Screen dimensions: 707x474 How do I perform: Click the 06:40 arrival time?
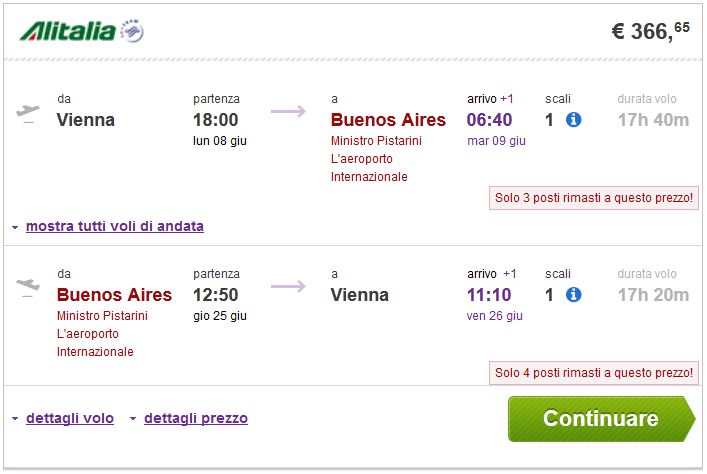point(490,120)
